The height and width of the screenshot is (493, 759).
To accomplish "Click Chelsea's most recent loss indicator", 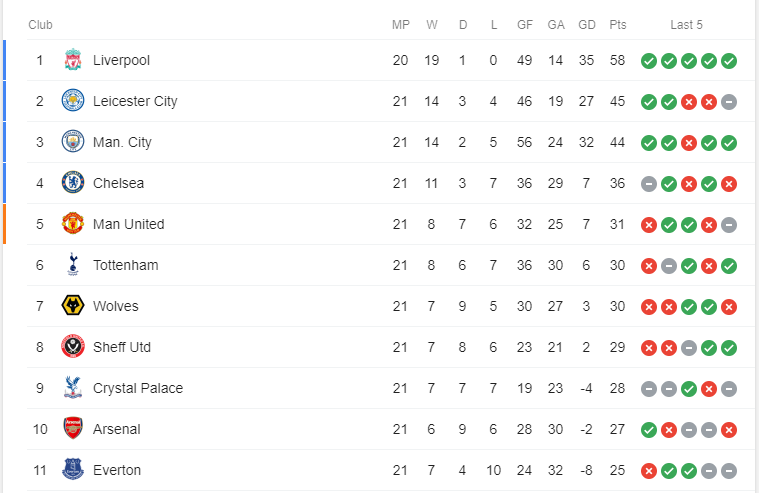I will click(729, 184).
